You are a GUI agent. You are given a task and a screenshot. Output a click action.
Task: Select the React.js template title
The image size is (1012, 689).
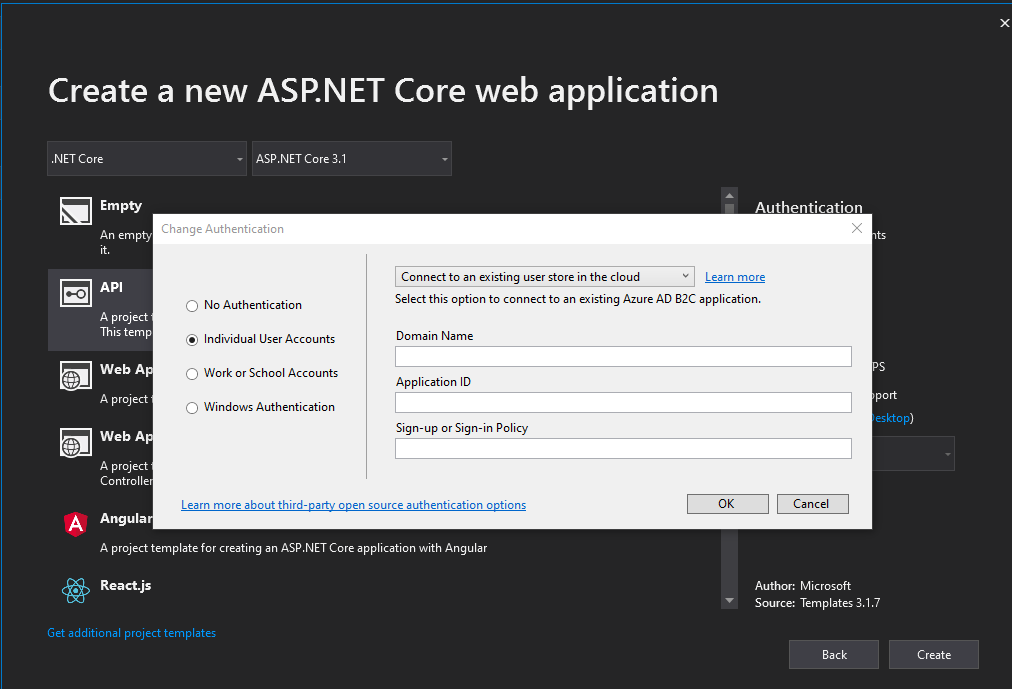point(125,586)
